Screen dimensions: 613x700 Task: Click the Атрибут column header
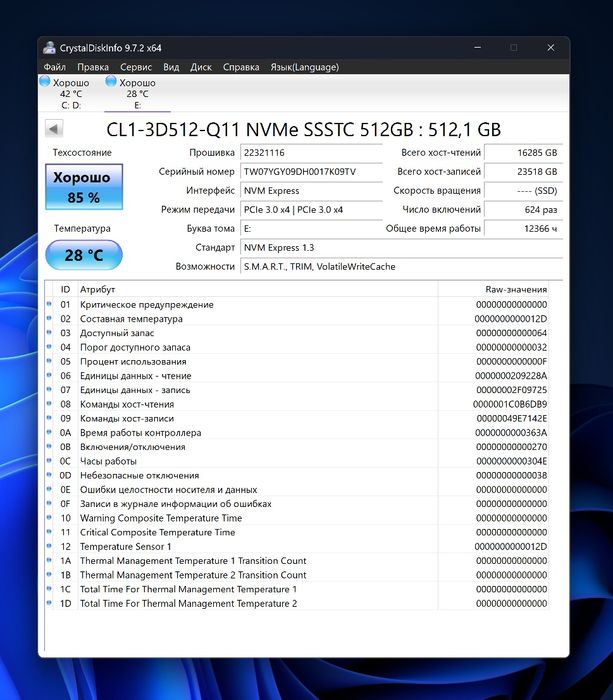tap(258, 289)
